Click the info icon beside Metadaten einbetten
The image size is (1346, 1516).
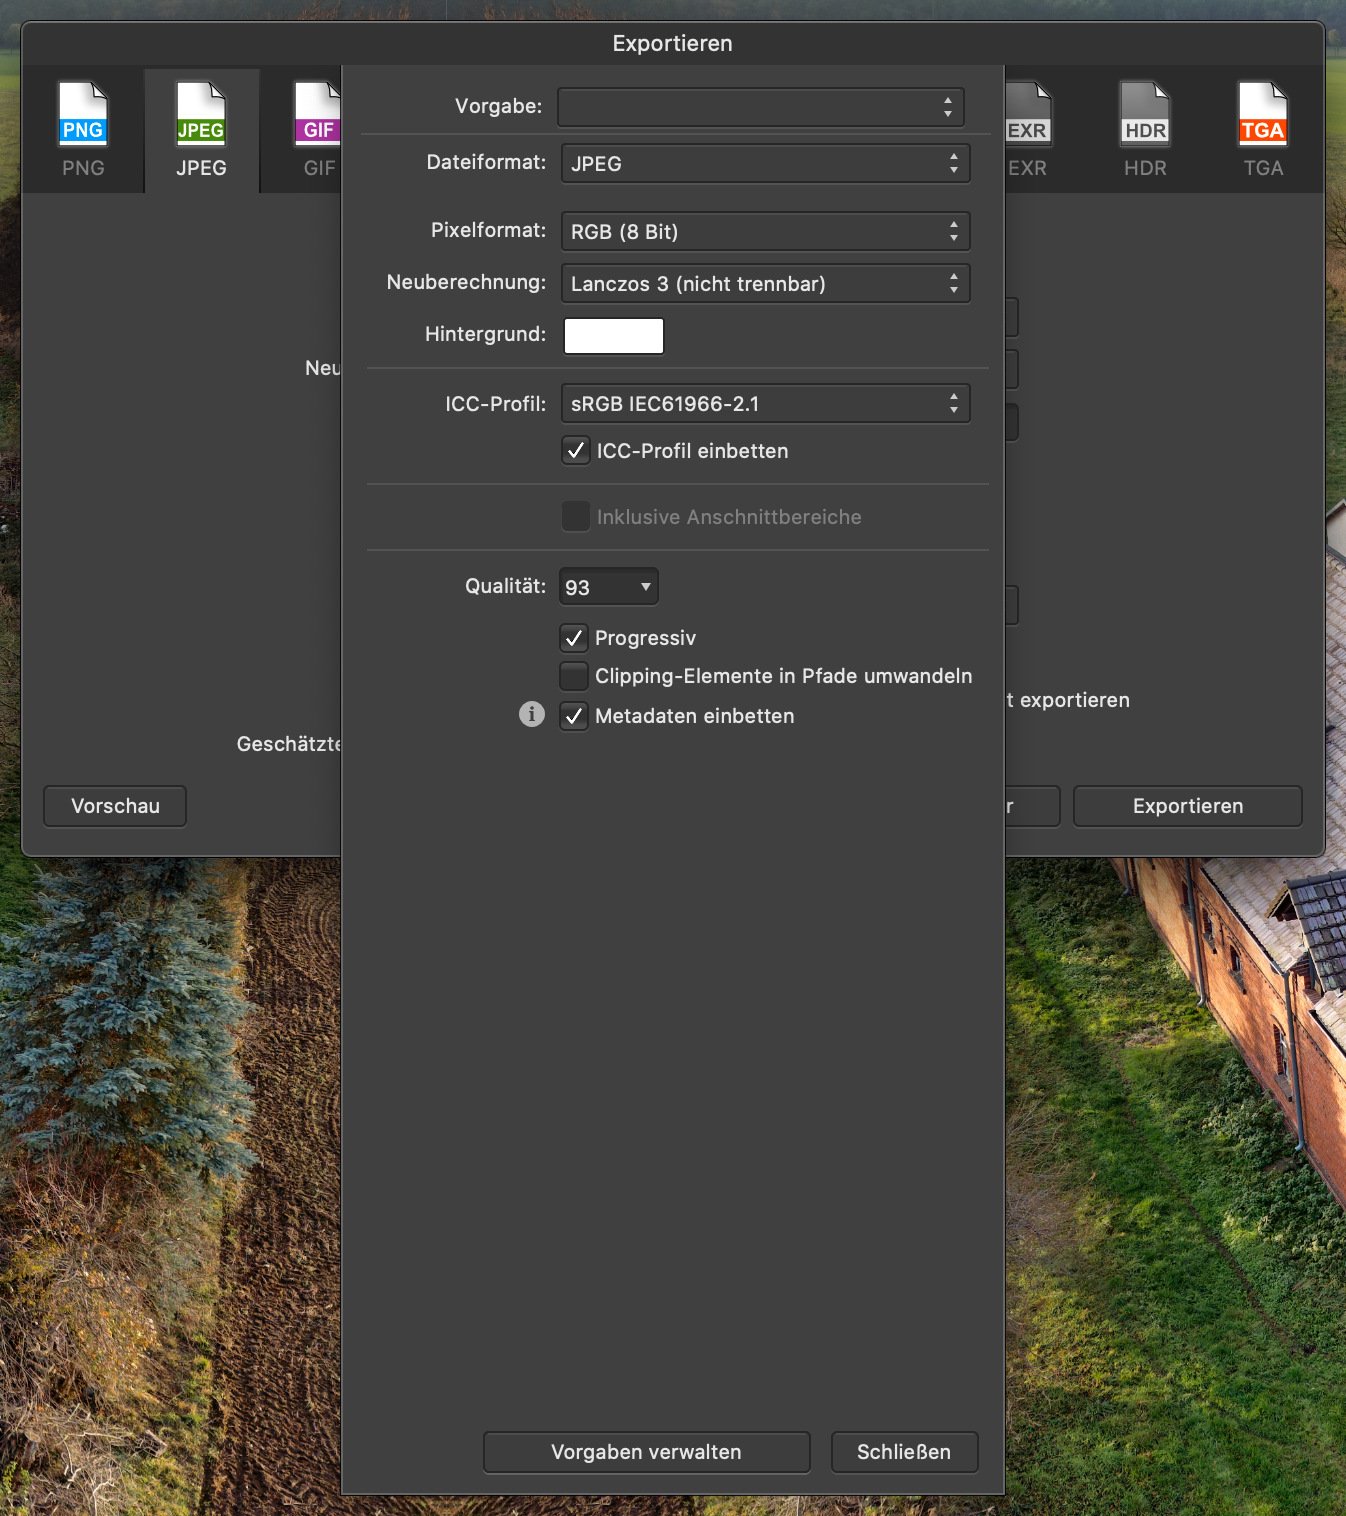(532, 714)
